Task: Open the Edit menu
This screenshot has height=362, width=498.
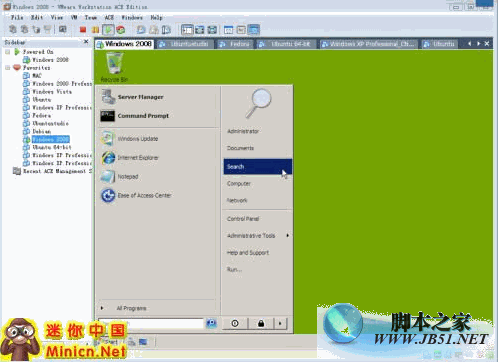Action: tap(37, 17)
